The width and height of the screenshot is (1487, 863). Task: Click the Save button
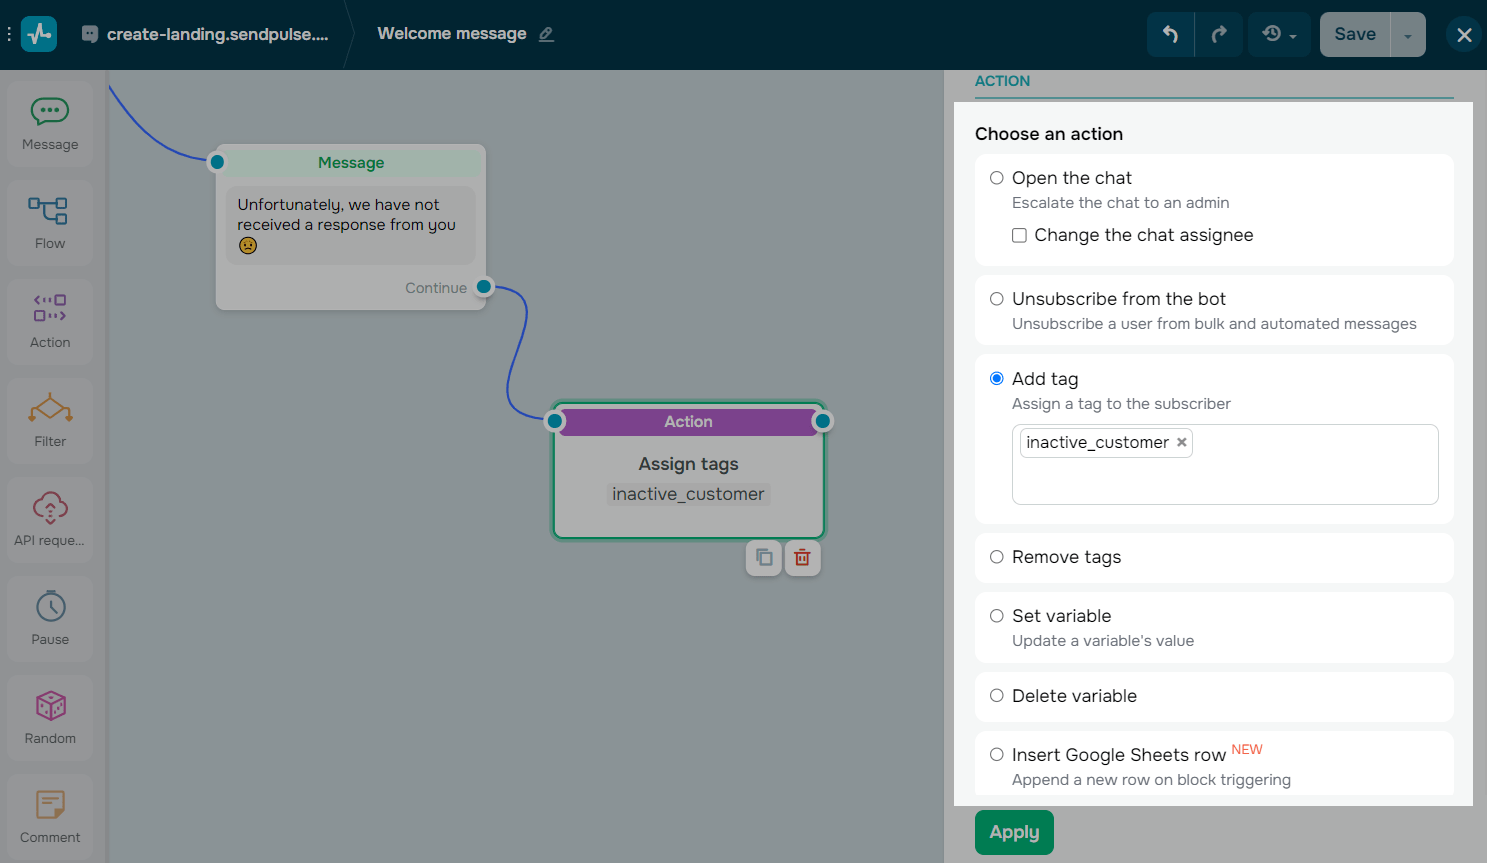tap(1354, 33)
